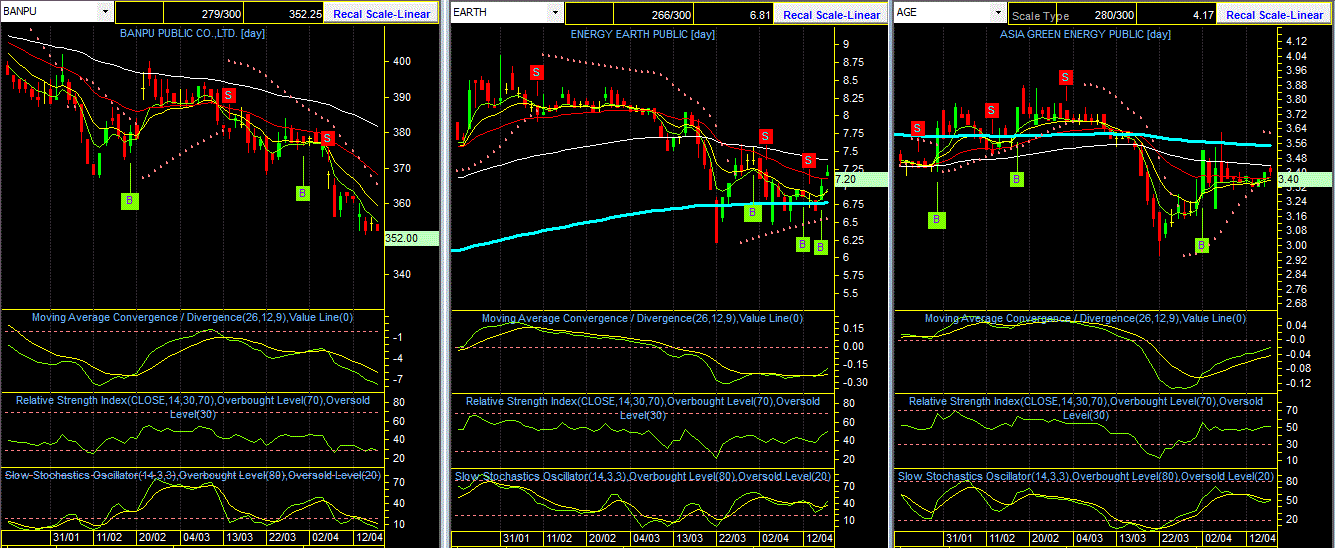This screenshot has height=548, width=1335.
Task: Click the latest Sell marker on EARTH chart
Action: click(808, 159)
